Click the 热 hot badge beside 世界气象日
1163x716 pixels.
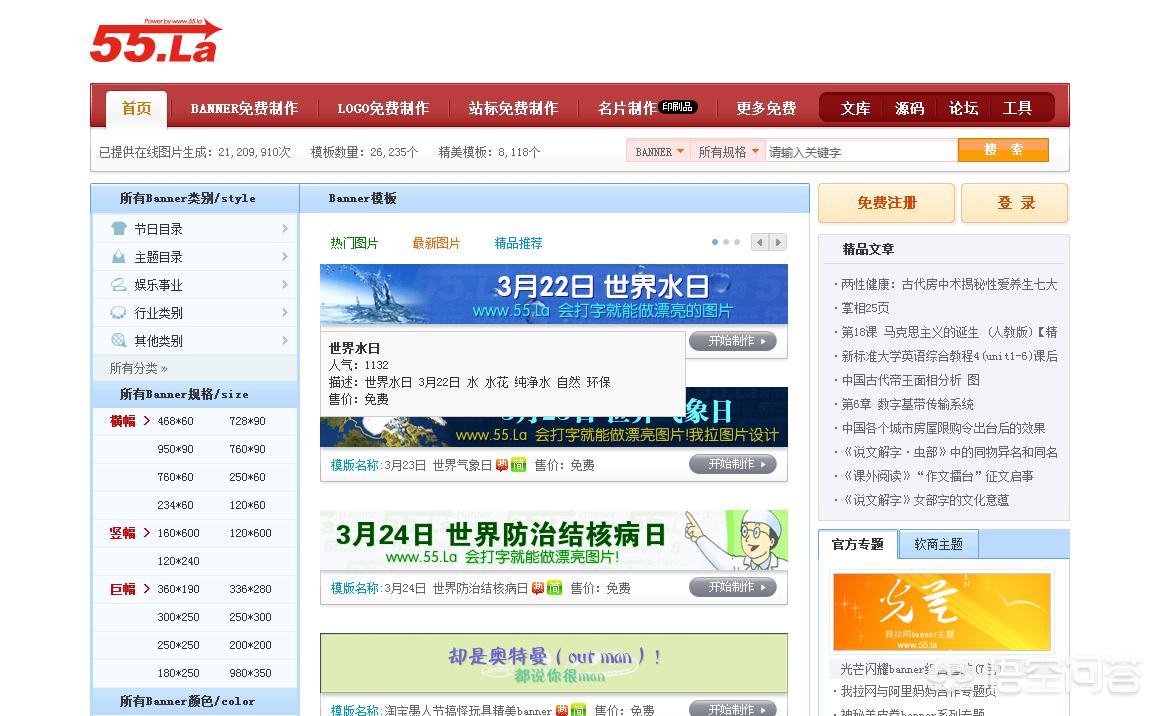point(501,464)
